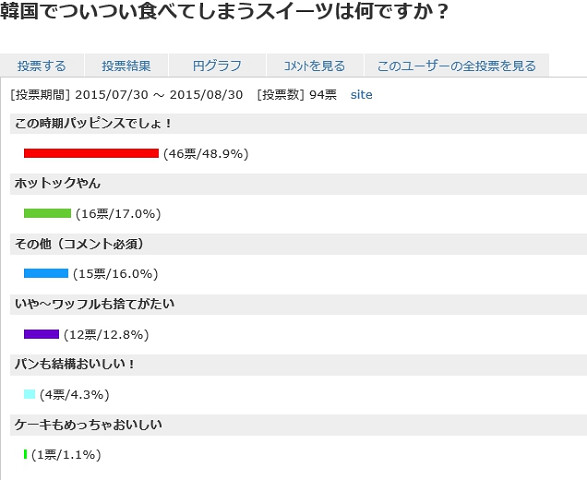Open the 投票する tab
The height and width of the screenshot is (480, 587).
pyautogui.click(x=42, y=66)
